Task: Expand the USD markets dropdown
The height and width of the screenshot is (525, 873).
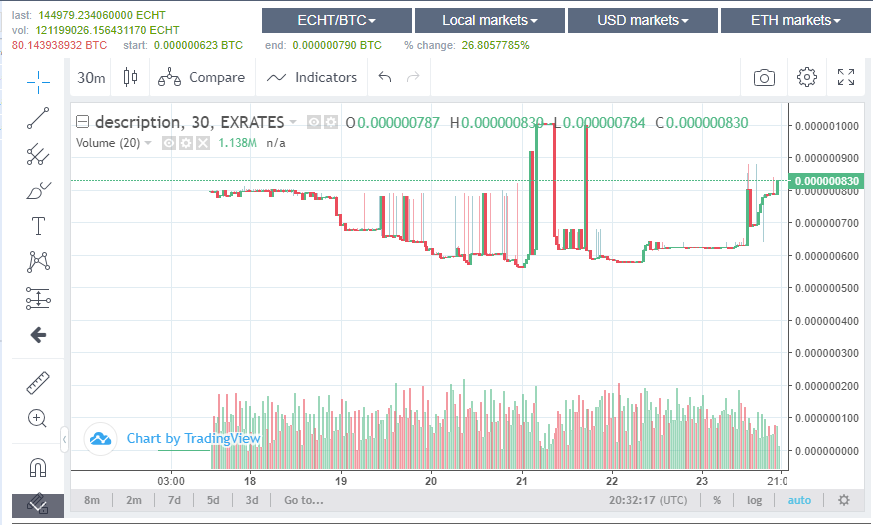Action: click(642, 20)
